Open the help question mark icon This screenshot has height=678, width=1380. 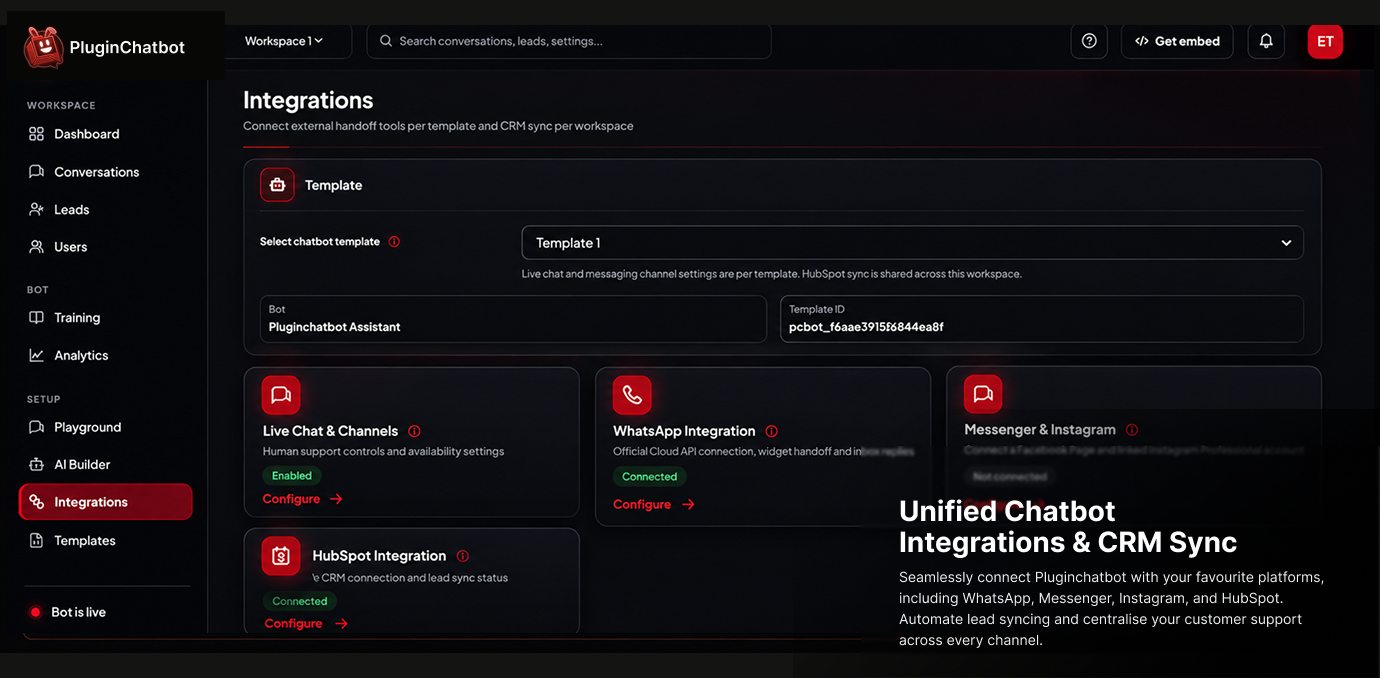1089,41
